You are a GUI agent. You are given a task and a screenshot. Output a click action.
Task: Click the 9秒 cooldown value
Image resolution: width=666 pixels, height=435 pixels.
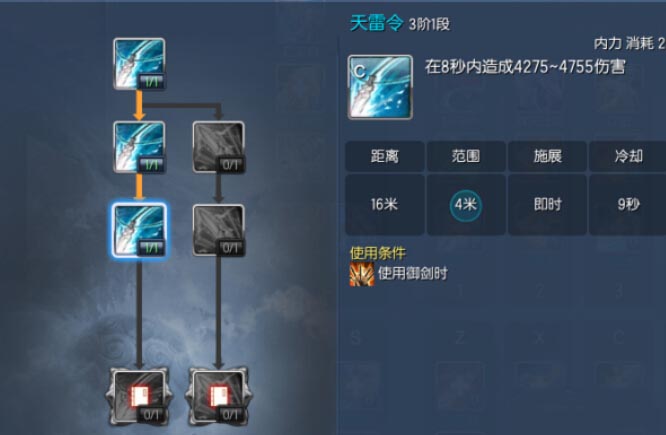click(x=629, y=205)
